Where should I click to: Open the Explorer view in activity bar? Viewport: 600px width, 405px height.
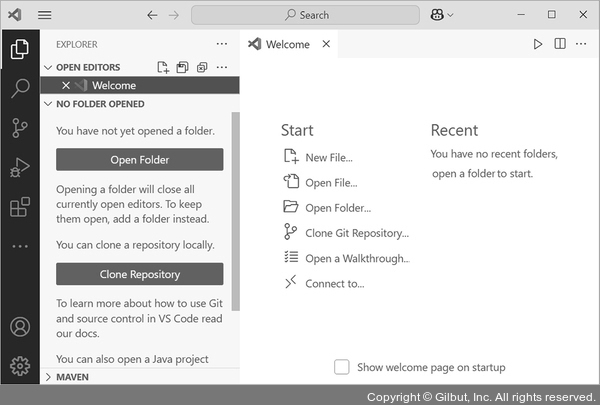pos(19,48)
